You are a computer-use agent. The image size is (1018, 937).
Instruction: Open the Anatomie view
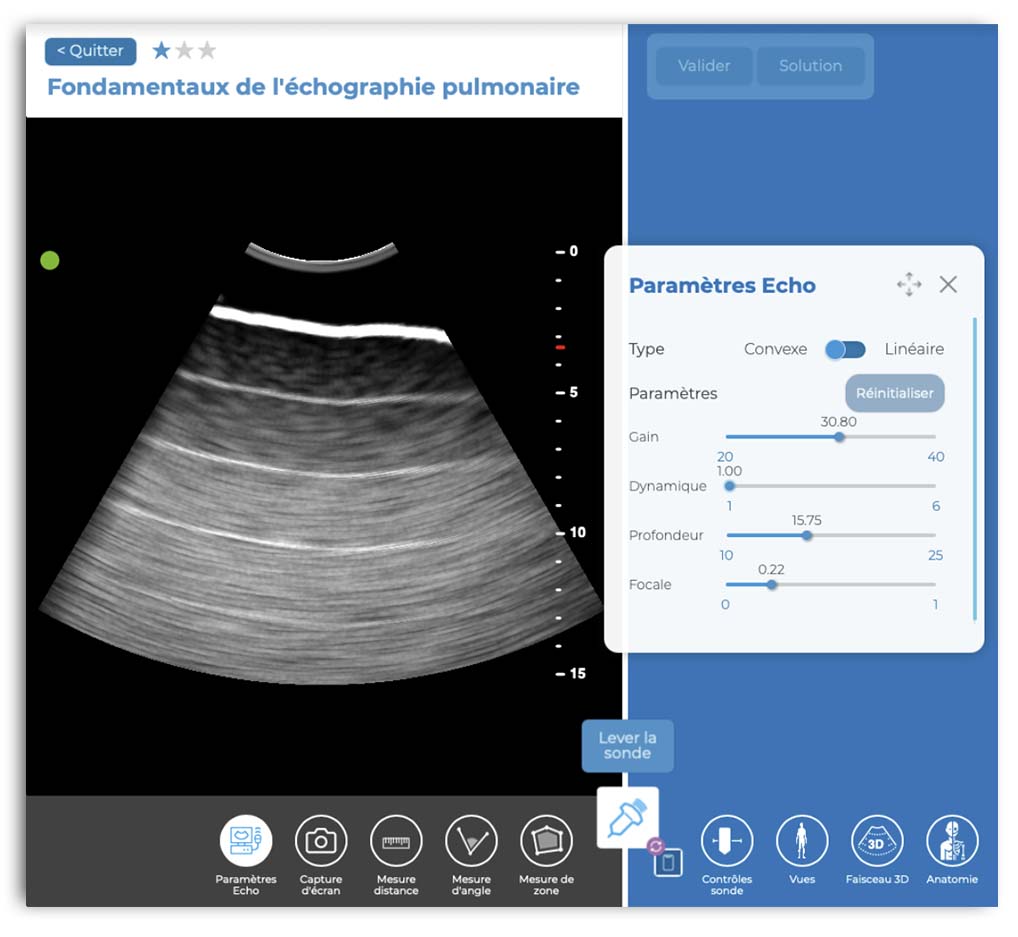[951, 841]
